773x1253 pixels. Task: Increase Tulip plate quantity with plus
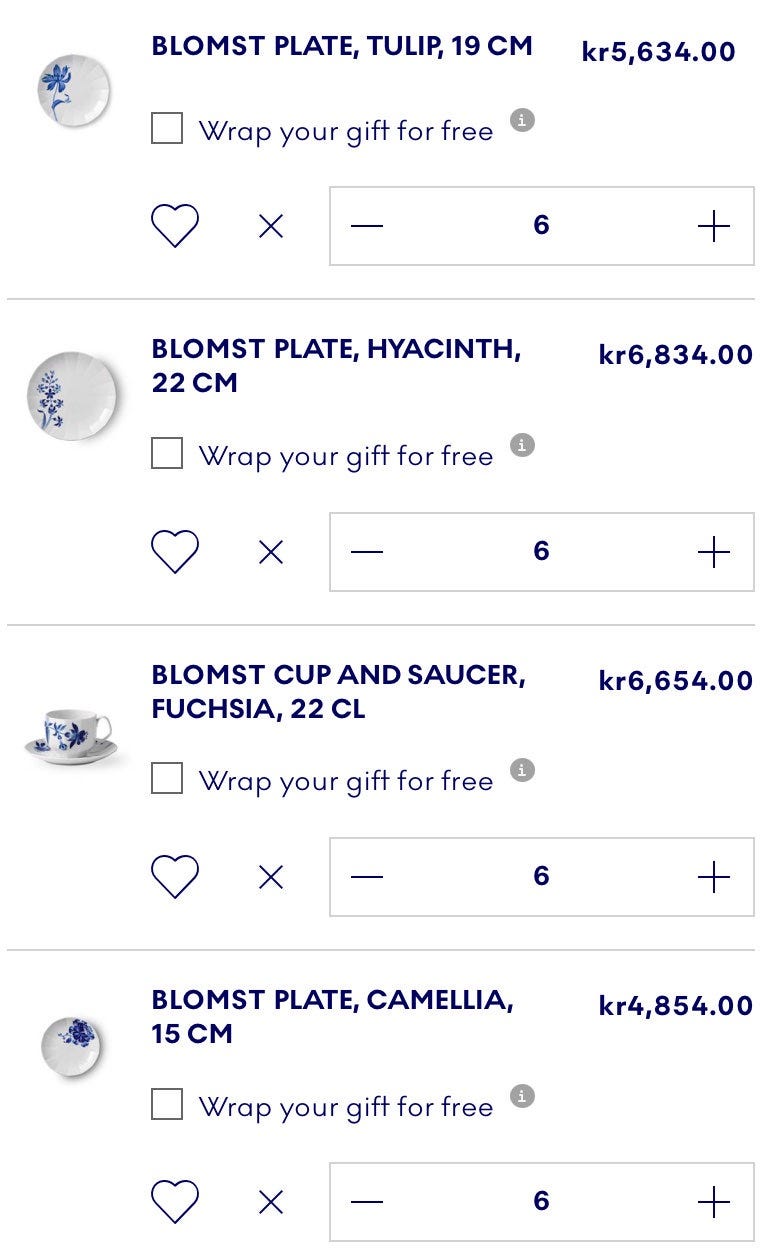[x=713, y=227]
